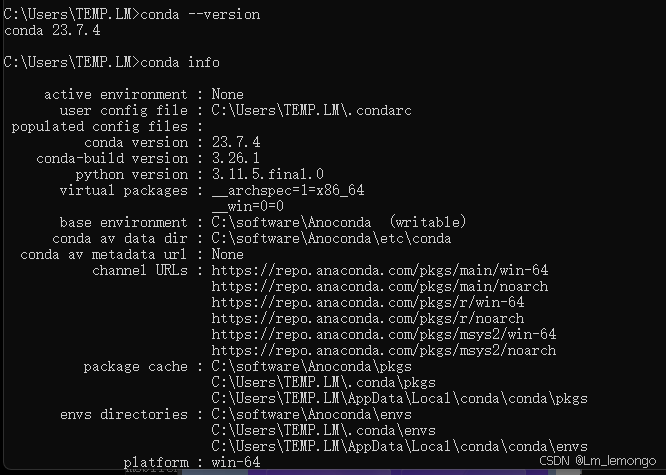The image size is (666, 475).
Task: Open the pkgs/main/noarch channel URL
Action: pos(380,286)
